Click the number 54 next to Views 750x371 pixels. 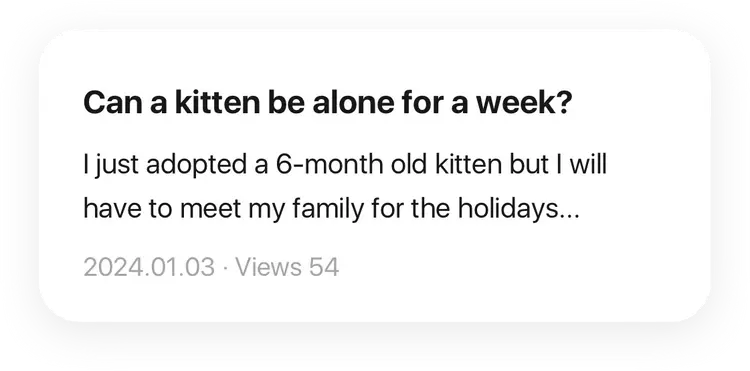(x=324, y=267)
